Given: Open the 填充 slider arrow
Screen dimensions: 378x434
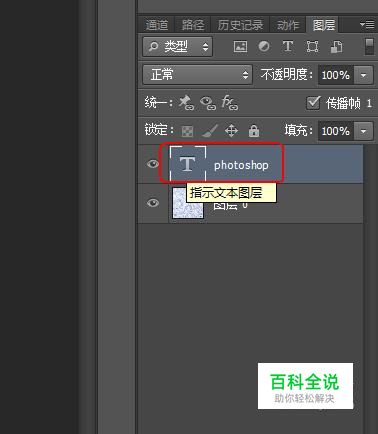Looking at the screenshot, I should (363, 131).
